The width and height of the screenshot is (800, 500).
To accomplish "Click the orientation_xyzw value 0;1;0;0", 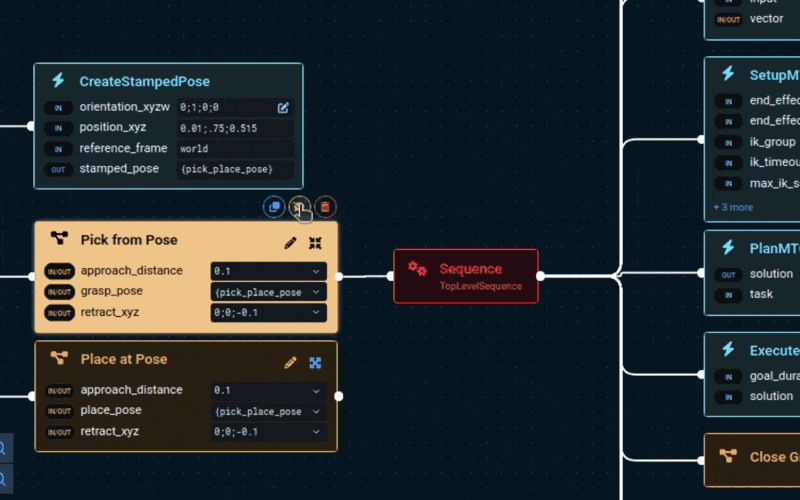I will tap(199, 107).
